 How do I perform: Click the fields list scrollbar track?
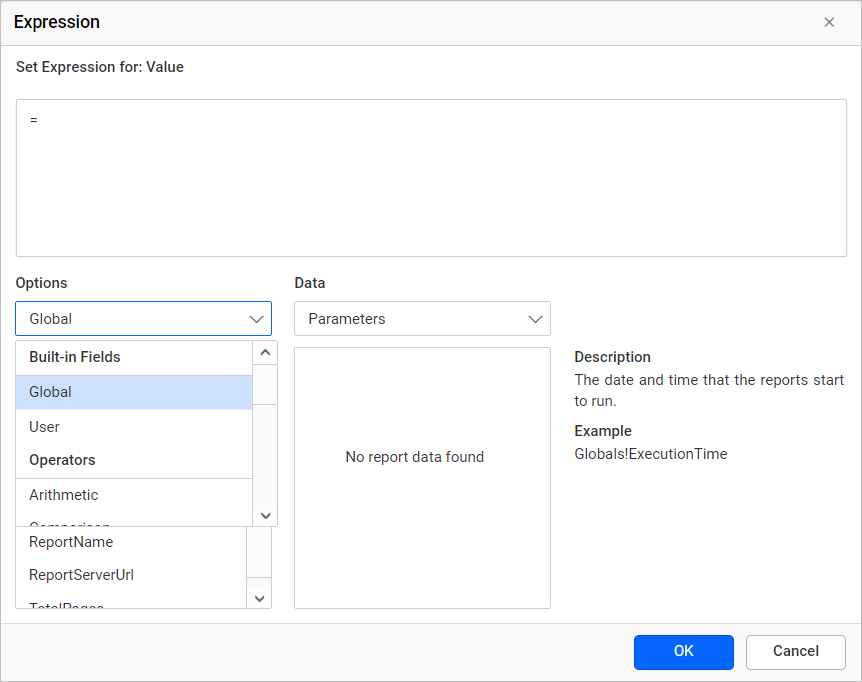click(x=259, y=552)
